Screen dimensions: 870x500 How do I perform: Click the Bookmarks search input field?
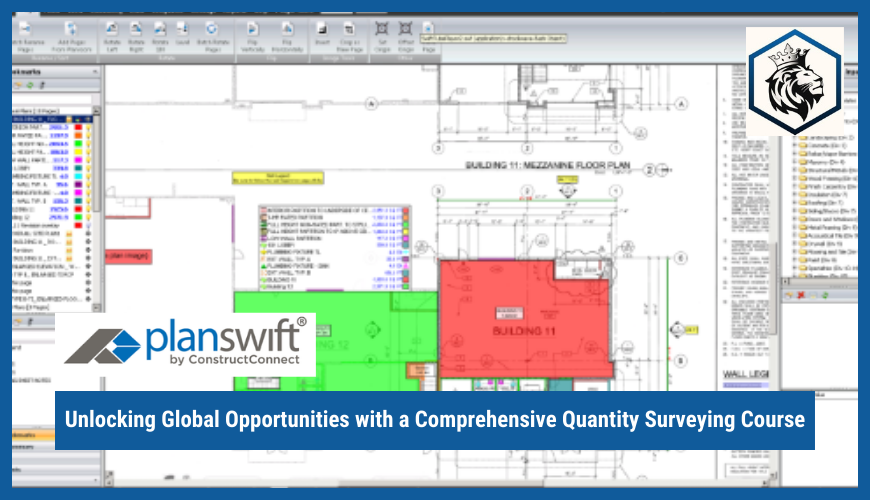coord(52,99)
